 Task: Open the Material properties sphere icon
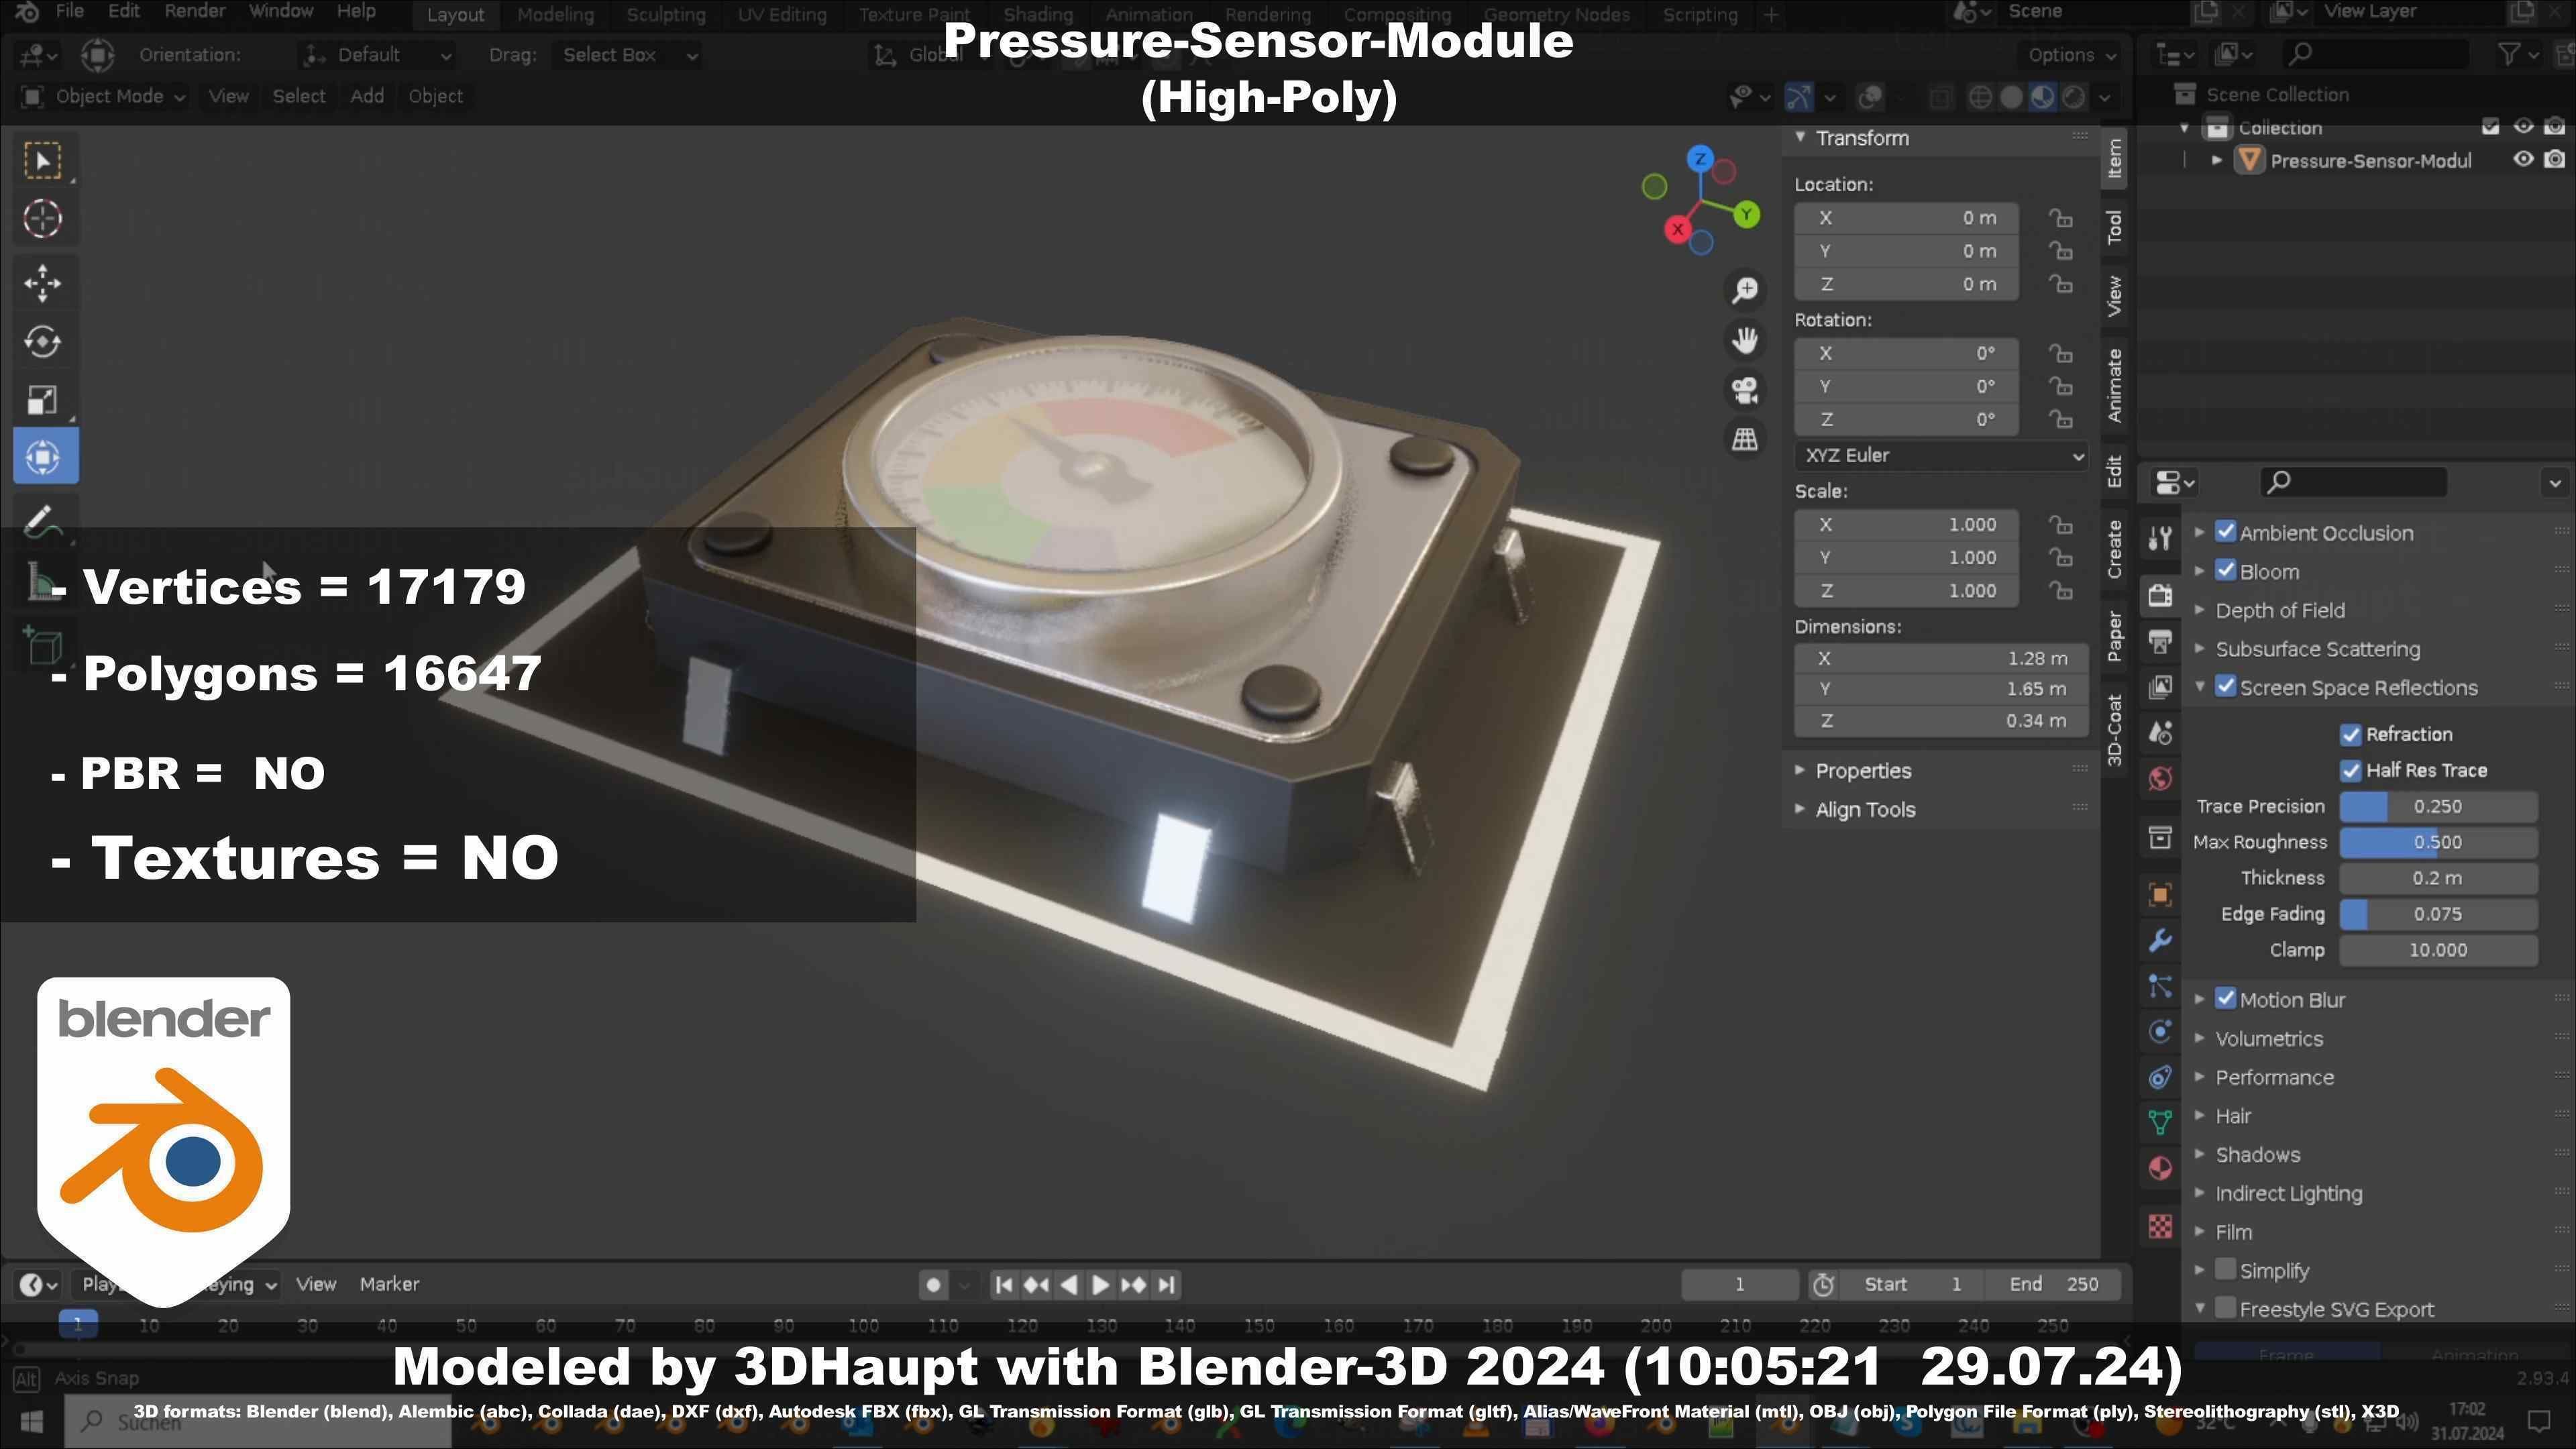(x=2160, y=1169)
